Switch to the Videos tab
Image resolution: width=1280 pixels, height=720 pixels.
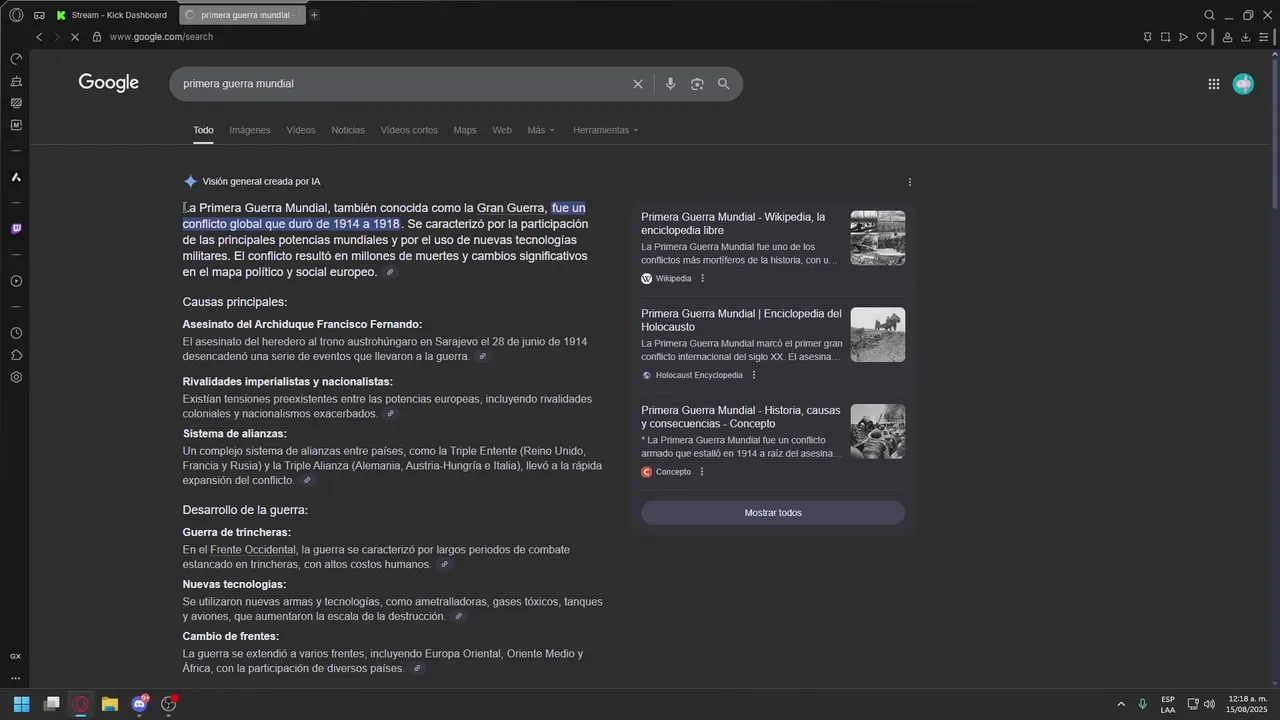click(301, 130)
